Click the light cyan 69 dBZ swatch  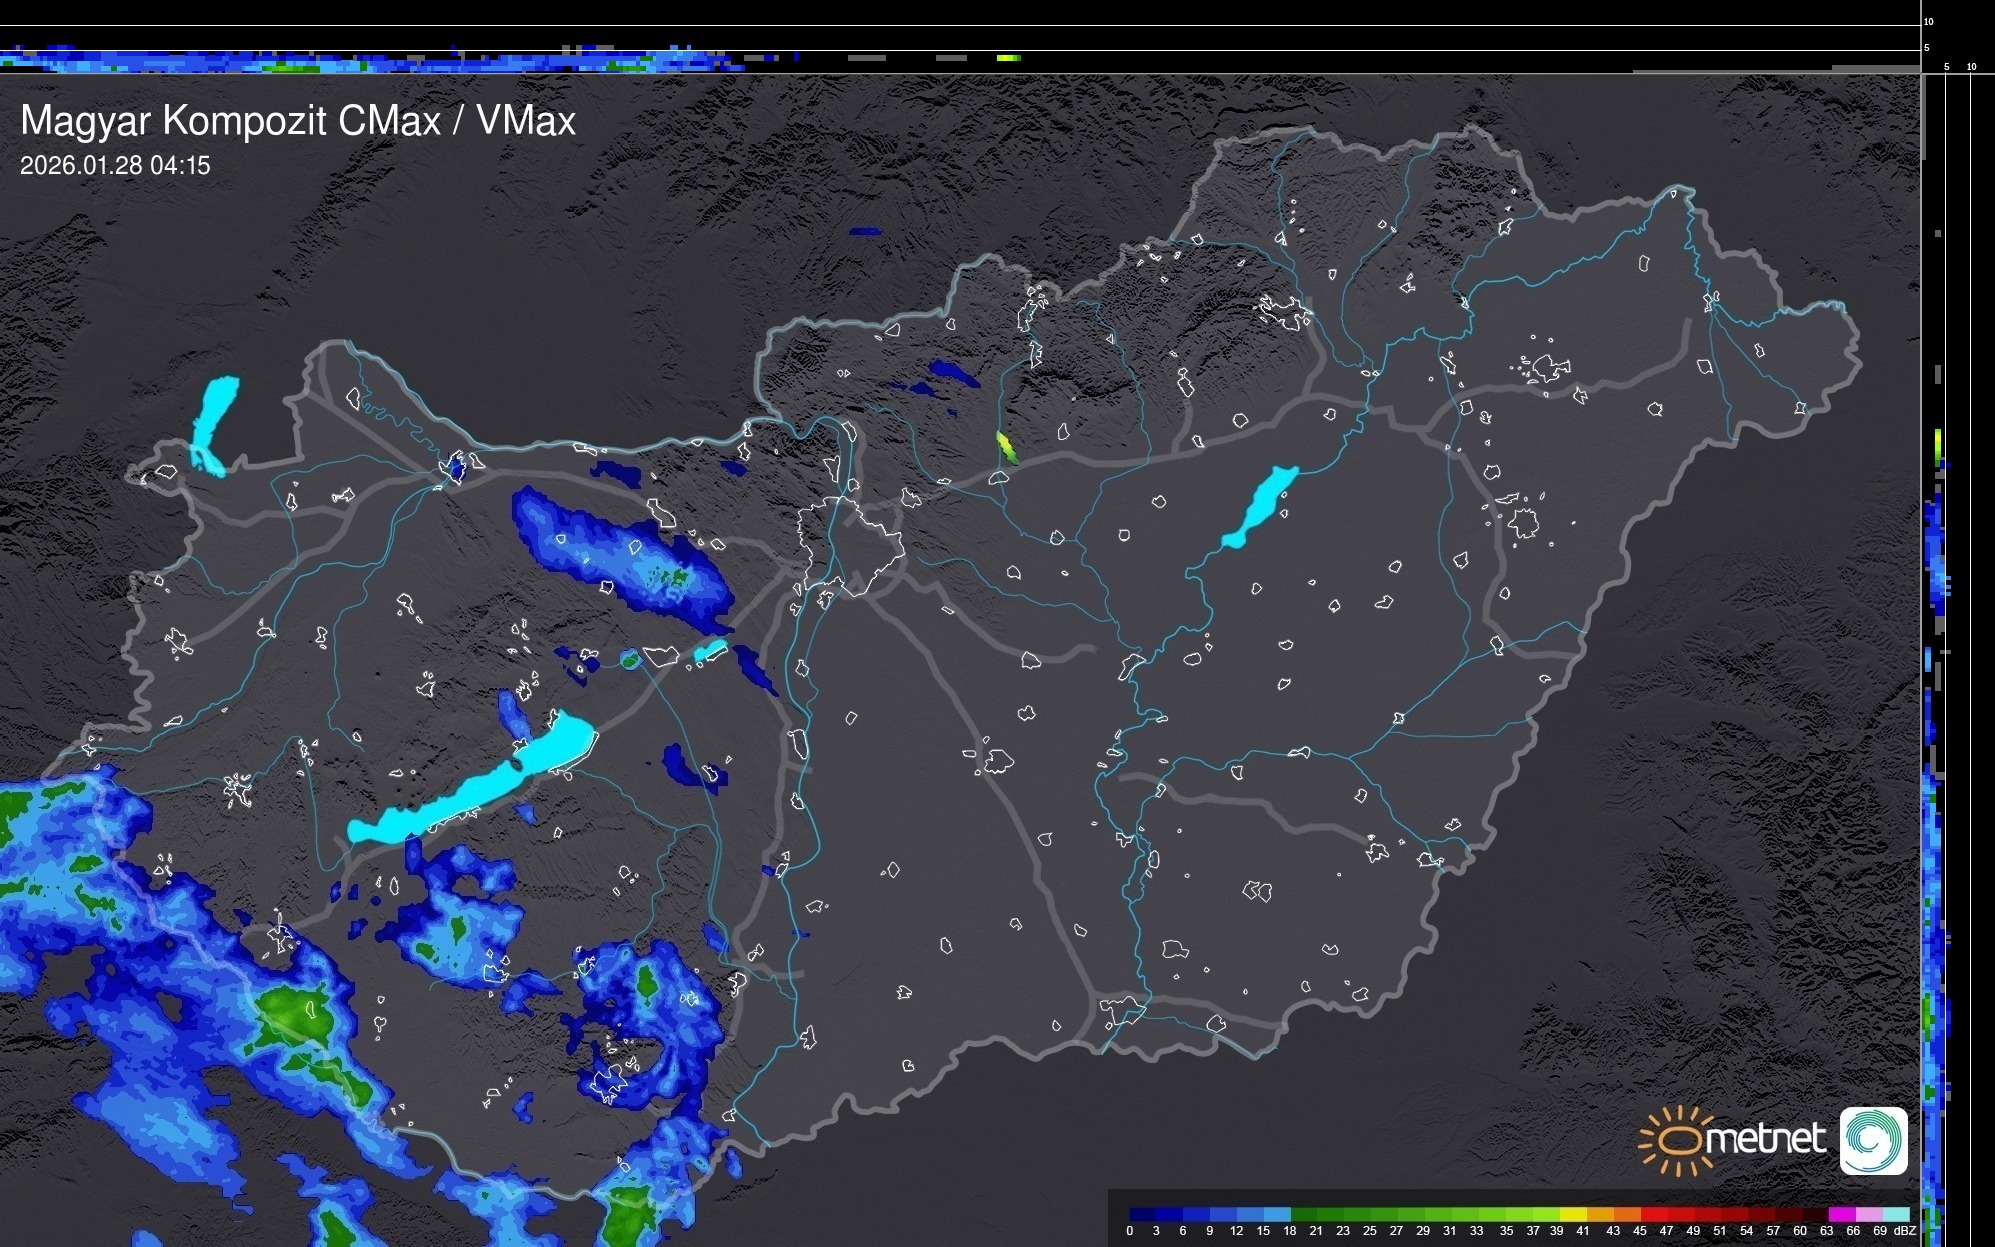coord(1896,1215)
